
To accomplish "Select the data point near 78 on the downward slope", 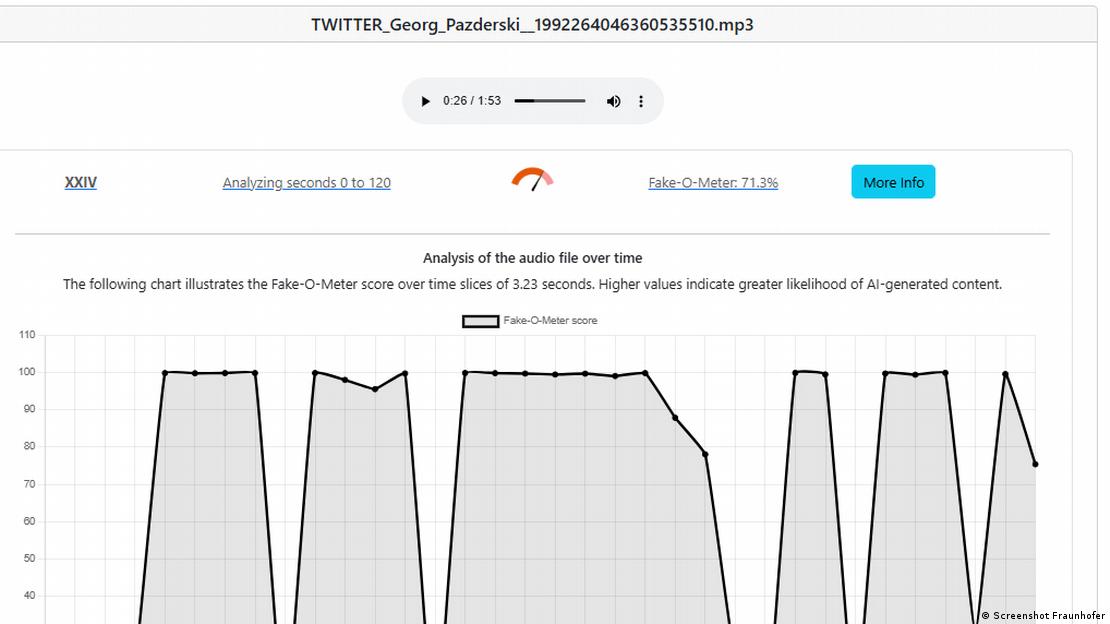I will click(x=705, y=454).
